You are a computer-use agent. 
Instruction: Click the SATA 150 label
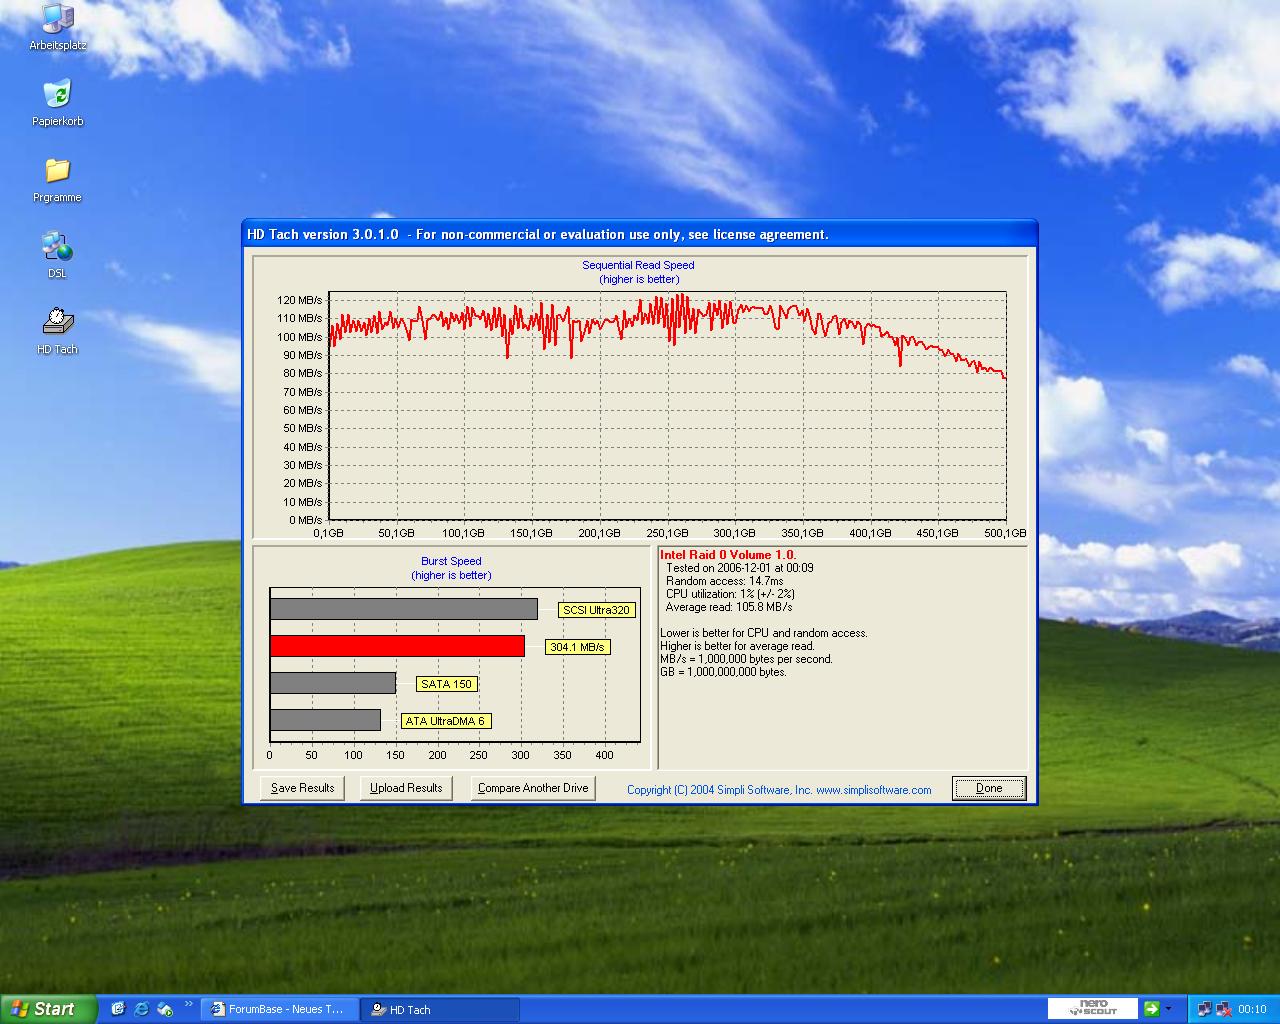click(x=446, y=684)
